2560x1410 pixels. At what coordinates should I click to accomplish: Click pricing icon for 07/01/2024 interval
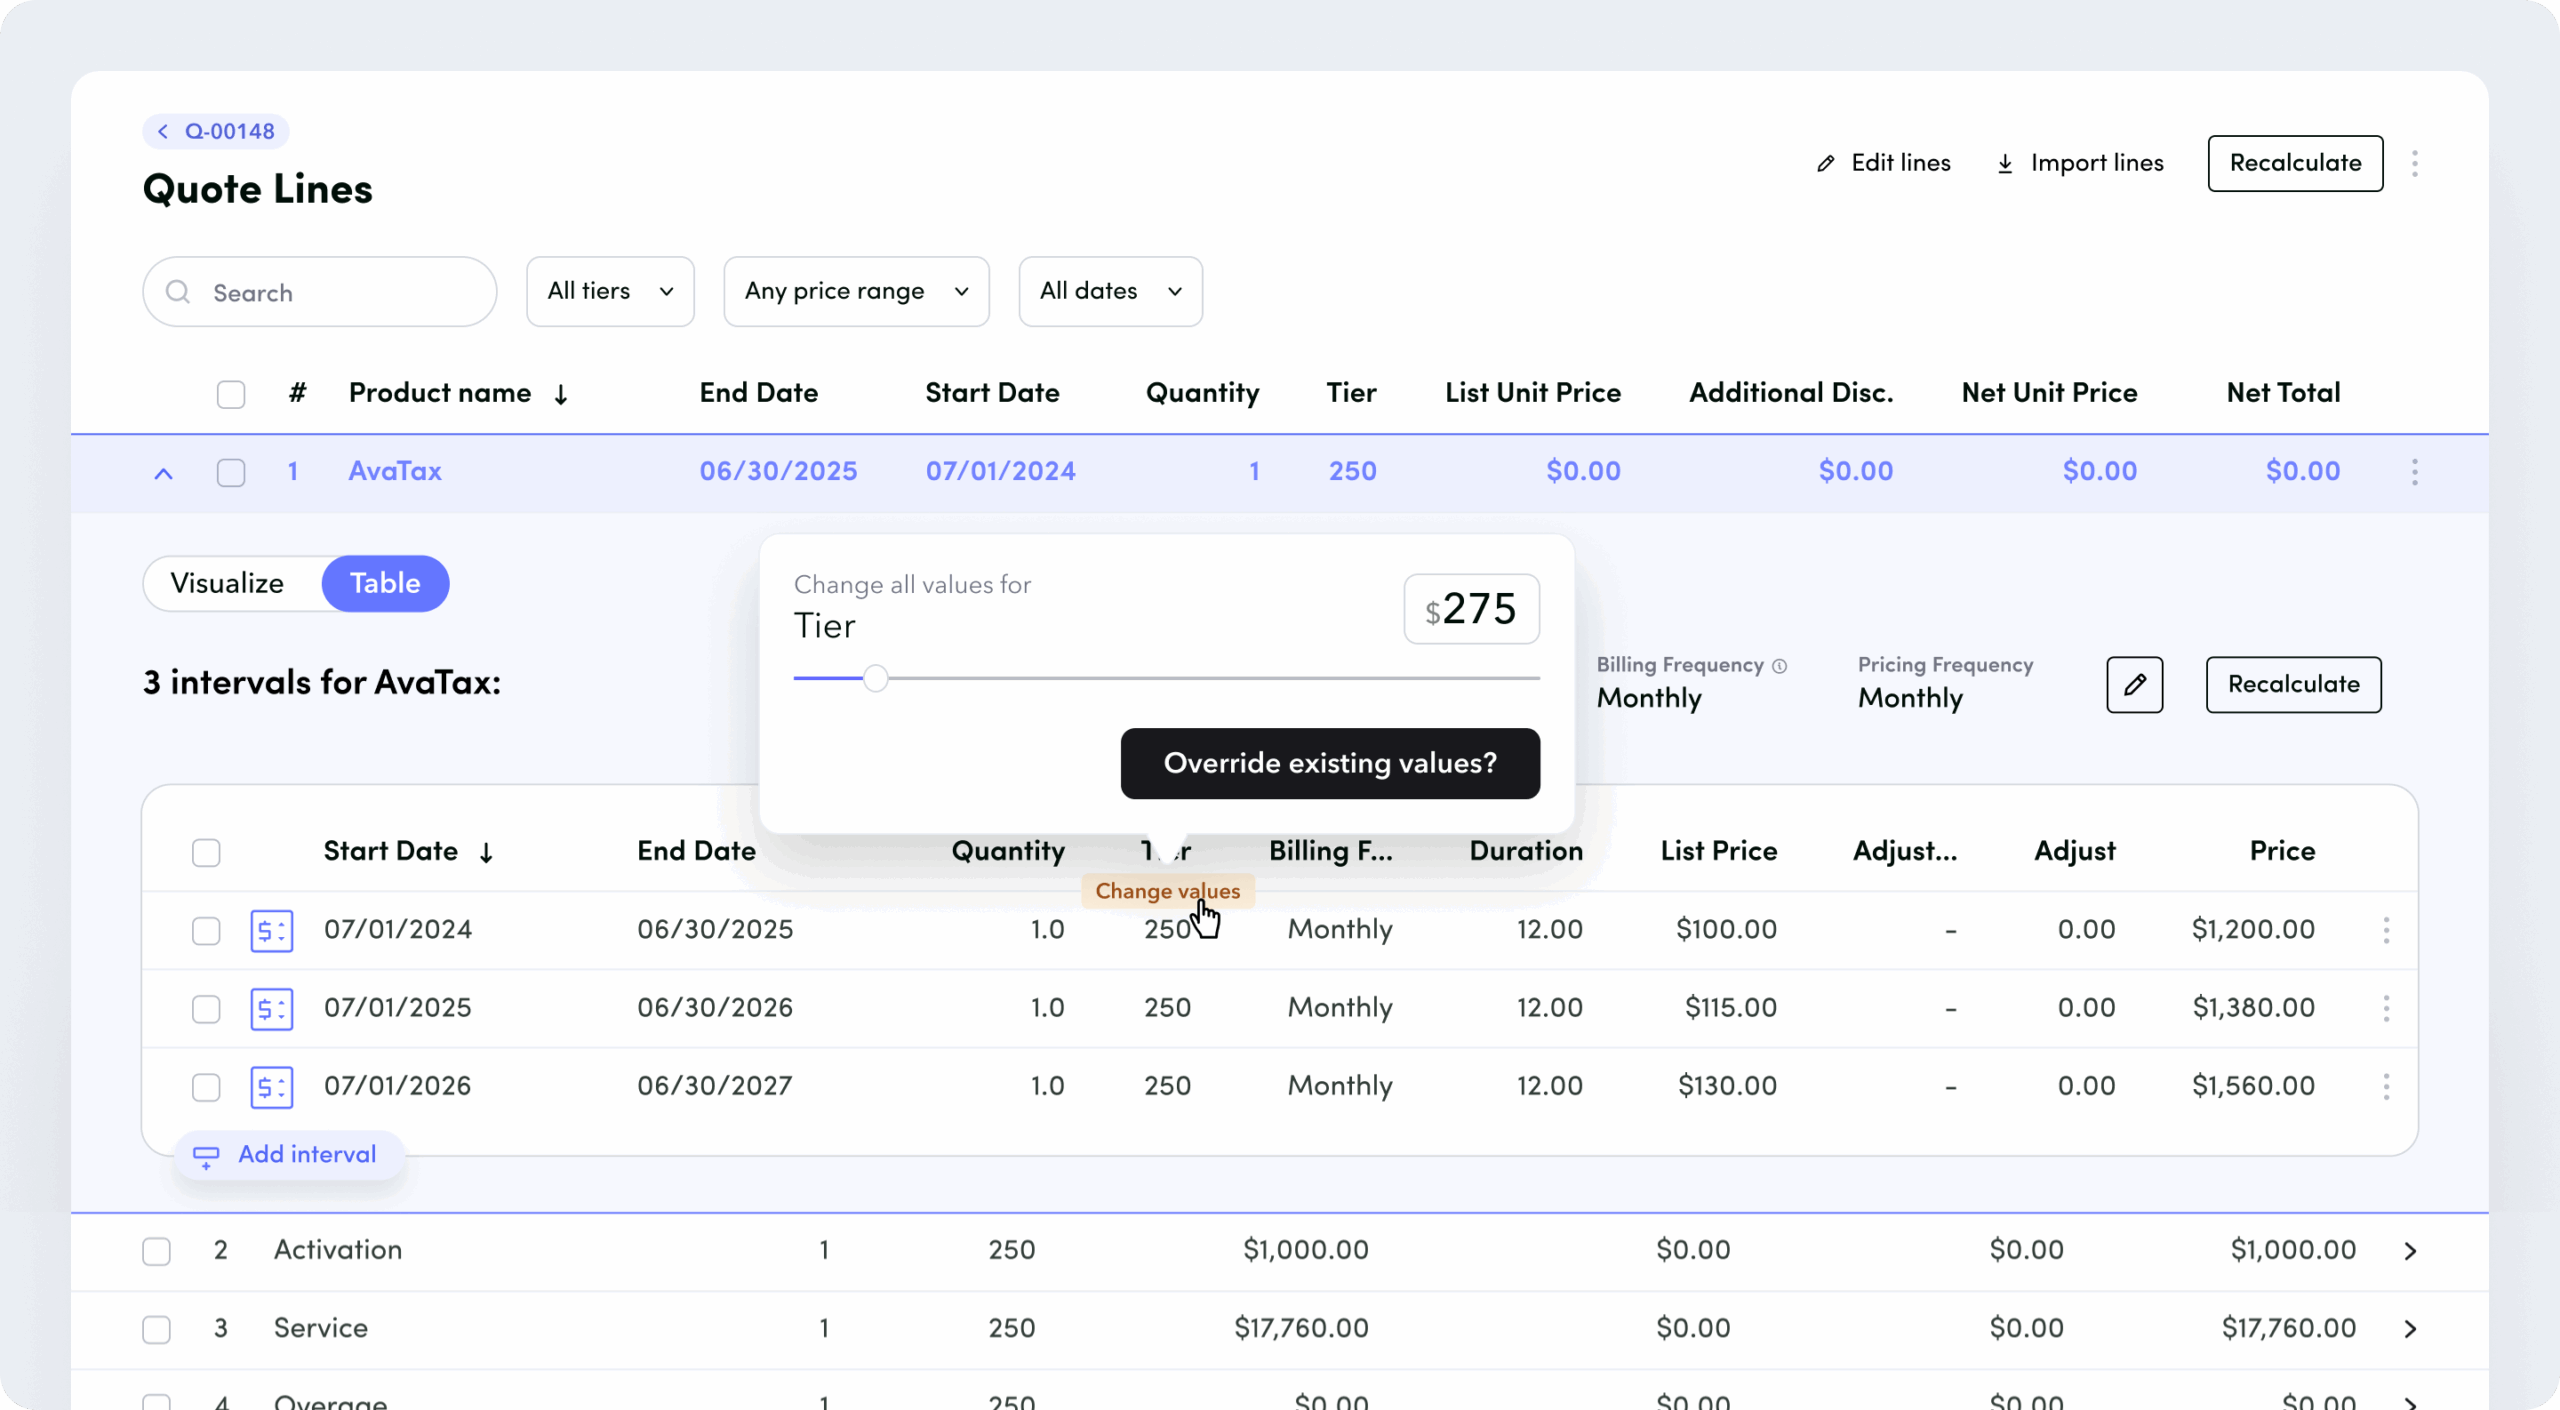point(272,930)
